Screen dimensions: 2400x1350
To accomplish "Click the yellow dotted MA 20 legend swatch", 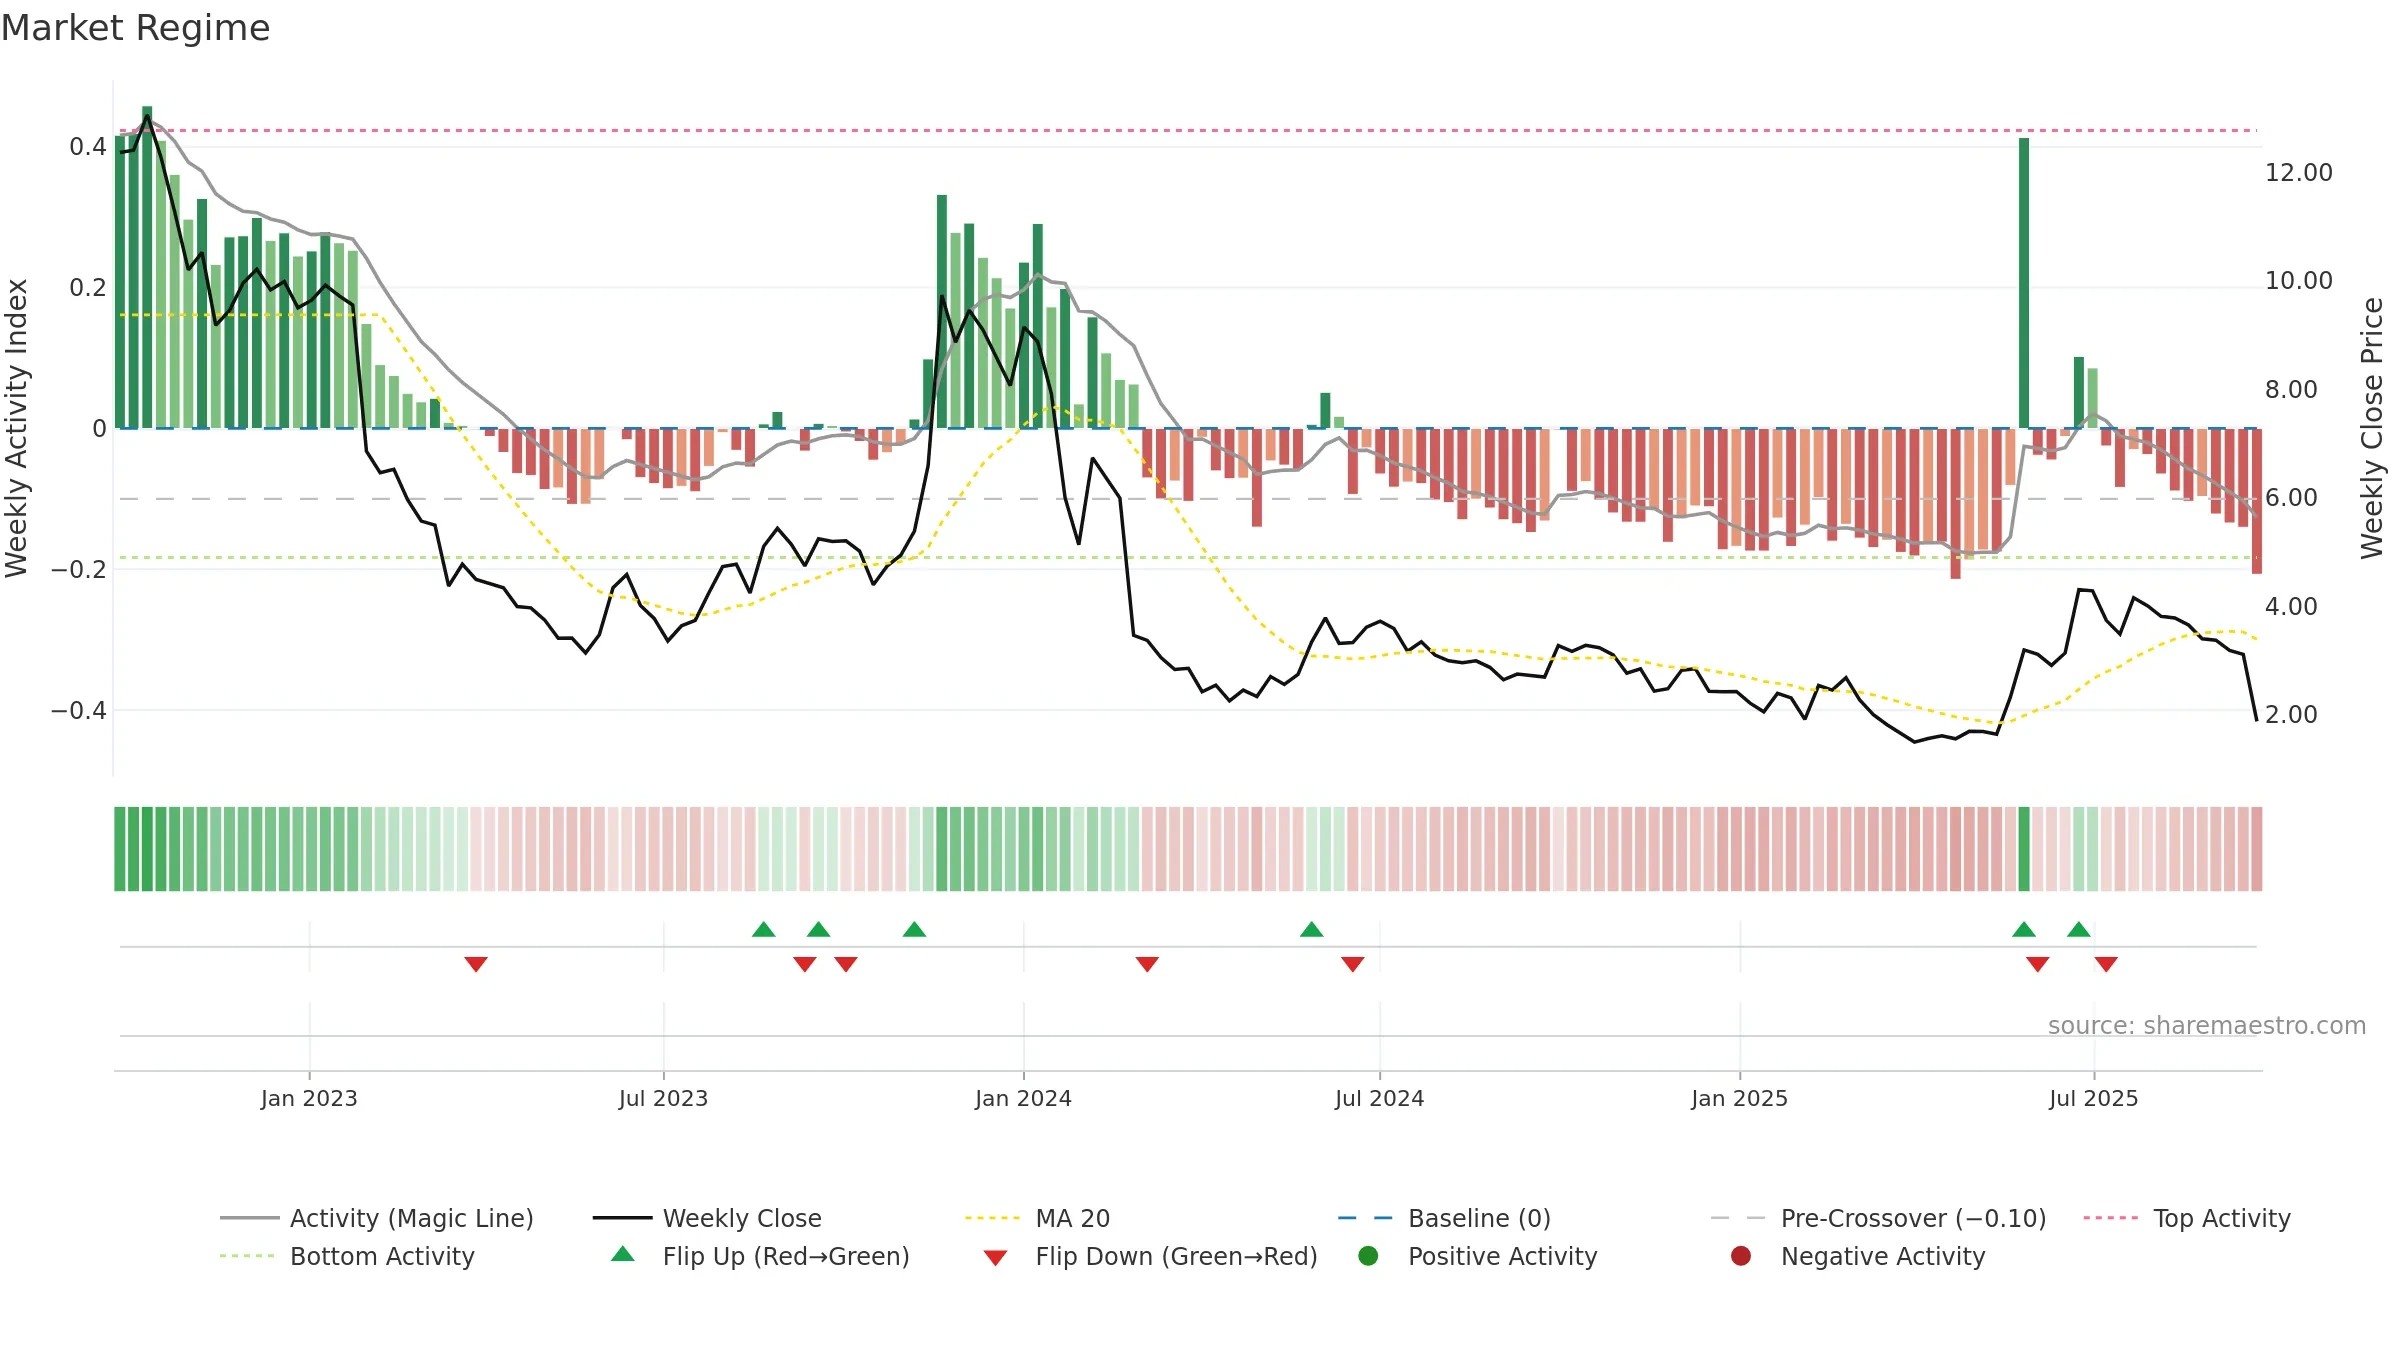I will tap(992, 1218).
